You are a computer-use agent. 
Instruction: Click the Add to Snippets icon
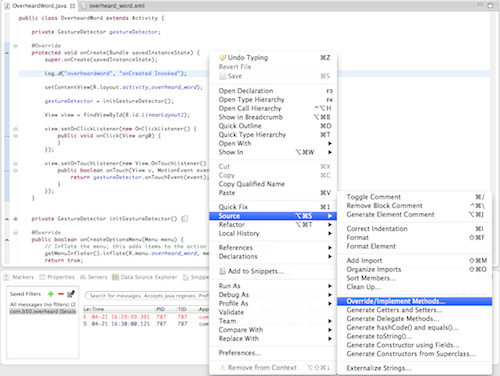click(x=223, y=271)
